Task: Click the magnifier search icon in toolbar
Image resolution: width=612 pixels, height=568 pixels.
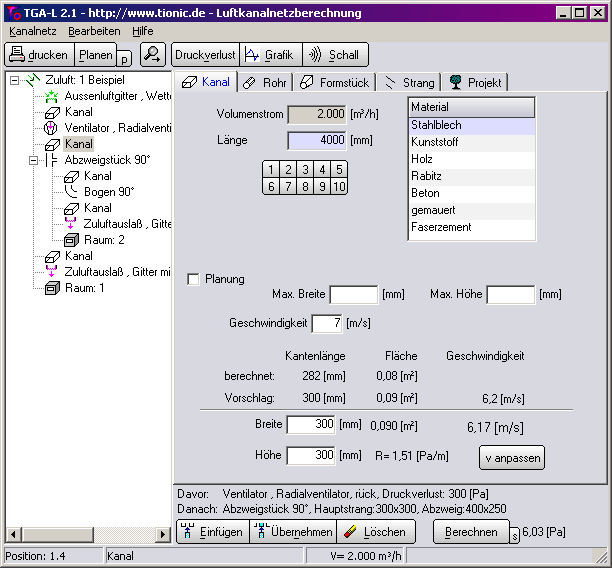Action: coord(153,55)
